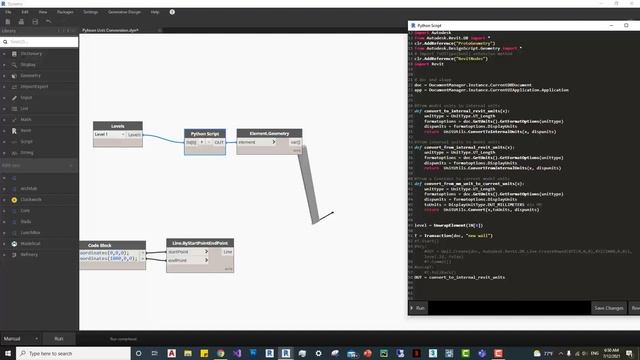Open the Level 1 dropdown in Levels node

[109, 134]
